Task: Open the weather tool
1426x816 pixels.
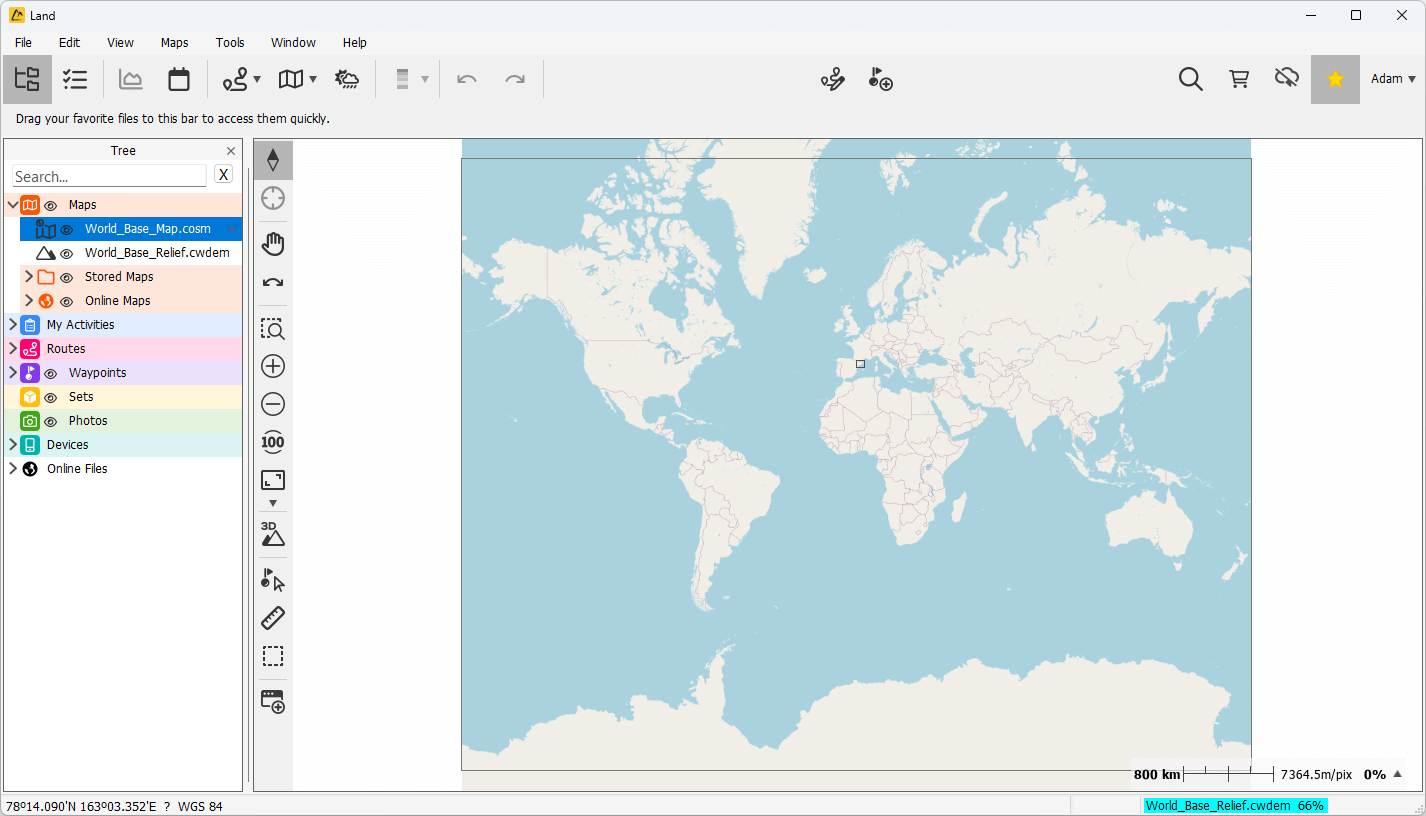Action: [x=347, y=78]
